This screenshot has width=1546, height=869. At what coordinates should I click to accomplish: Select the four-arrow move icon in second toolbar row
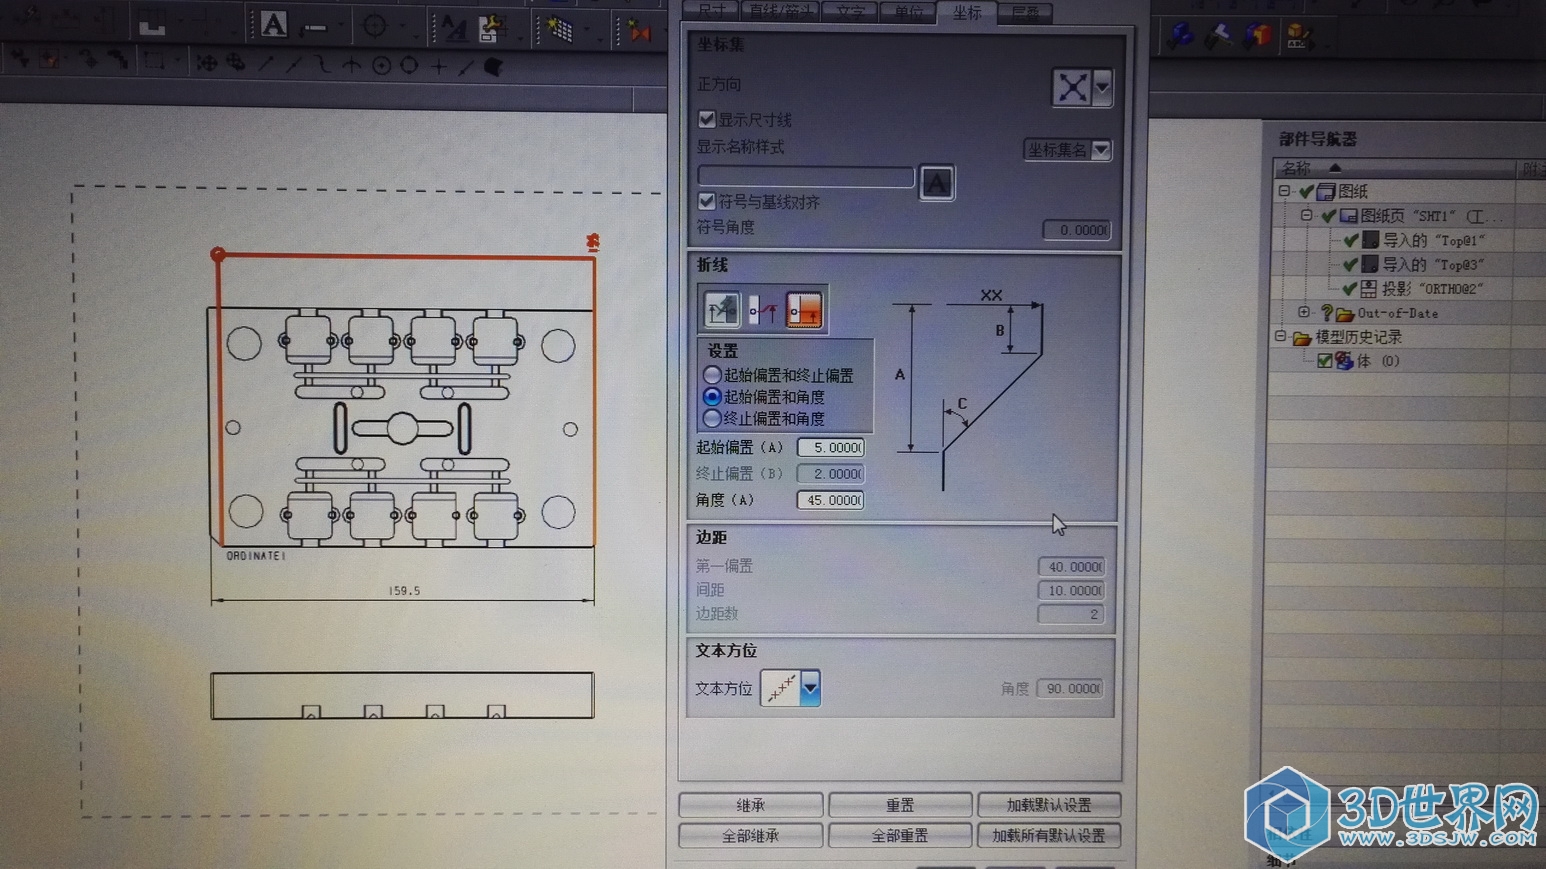click(207, 64)
